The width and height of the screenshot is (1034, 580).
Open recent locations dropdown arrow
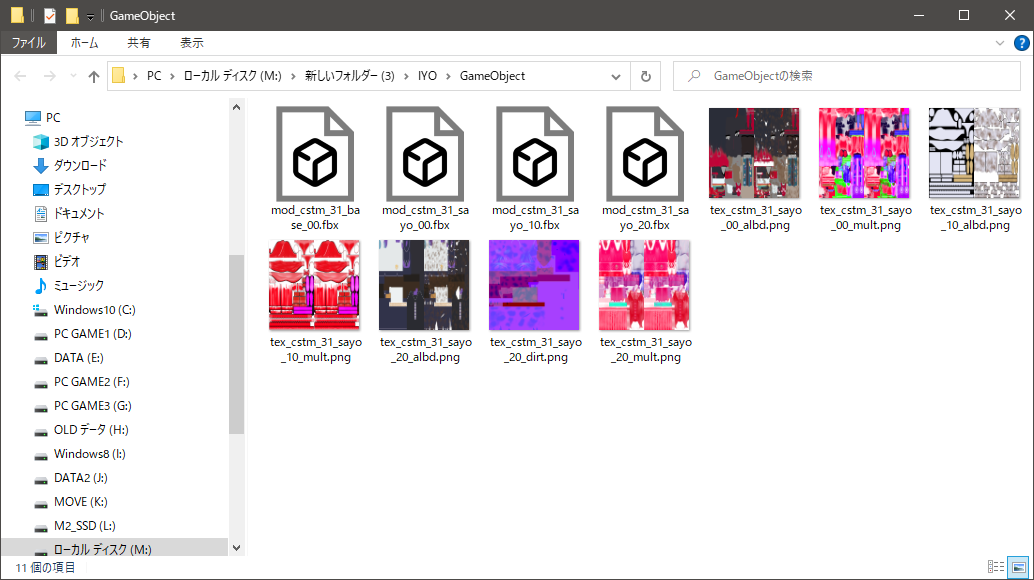point(73,76)
